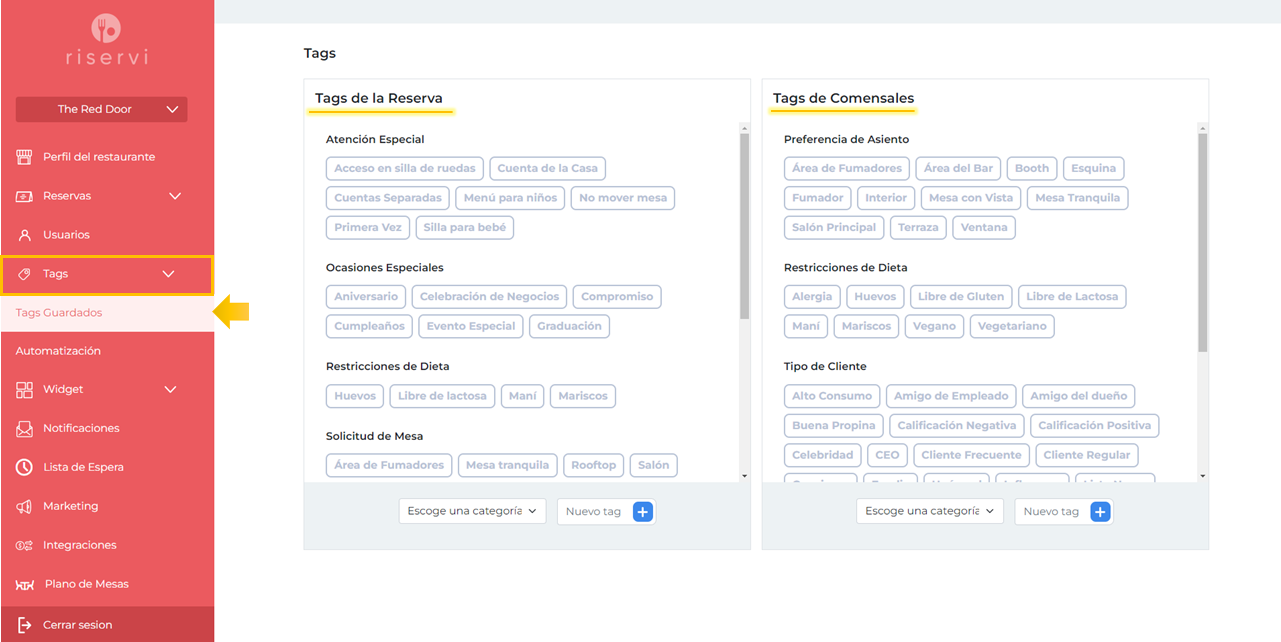Select tag Celebridad
The image size is (1281, 642).
point(823,455)
